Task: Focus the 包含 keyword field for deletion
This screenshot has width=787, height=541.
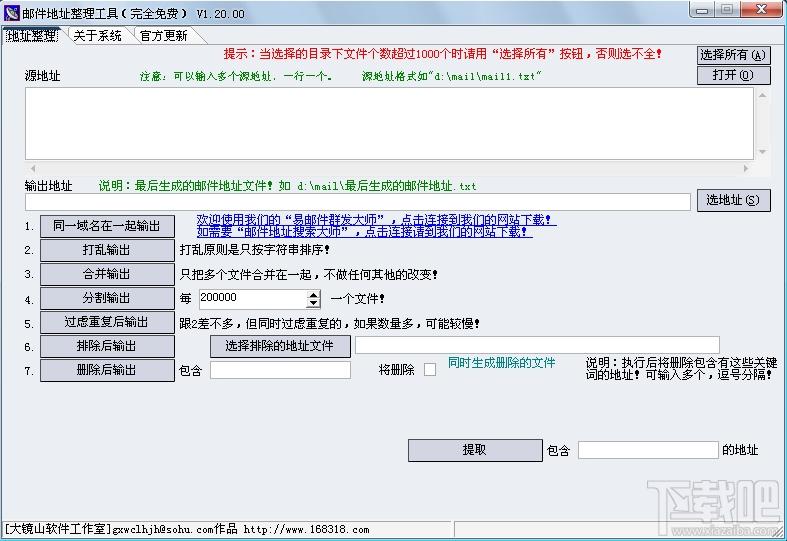Action: pyautogui.click(x=280, y=370)
